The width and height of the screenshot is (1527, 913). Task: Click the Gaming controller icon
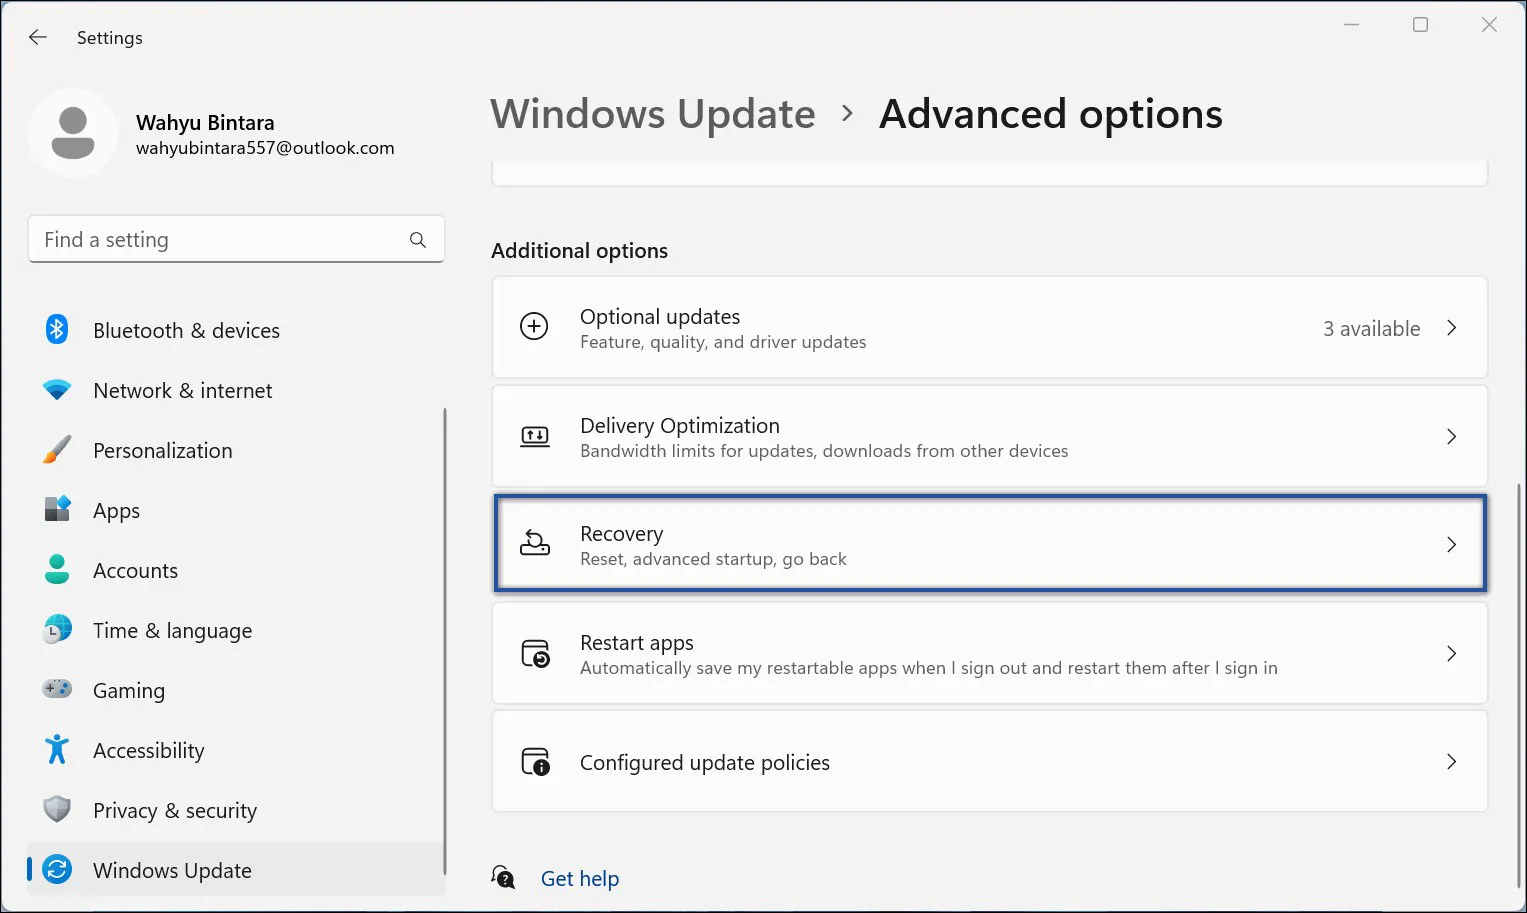coord(57,689)
